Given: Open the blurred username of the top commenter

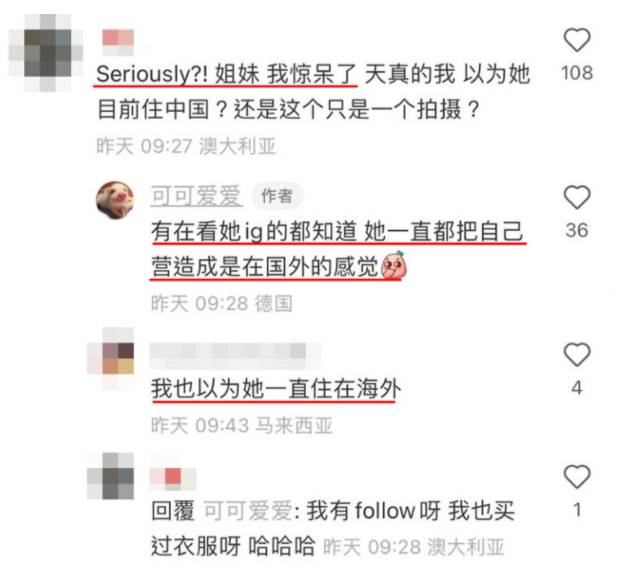Looking at the screenshot, I should (x=118, y=42).
